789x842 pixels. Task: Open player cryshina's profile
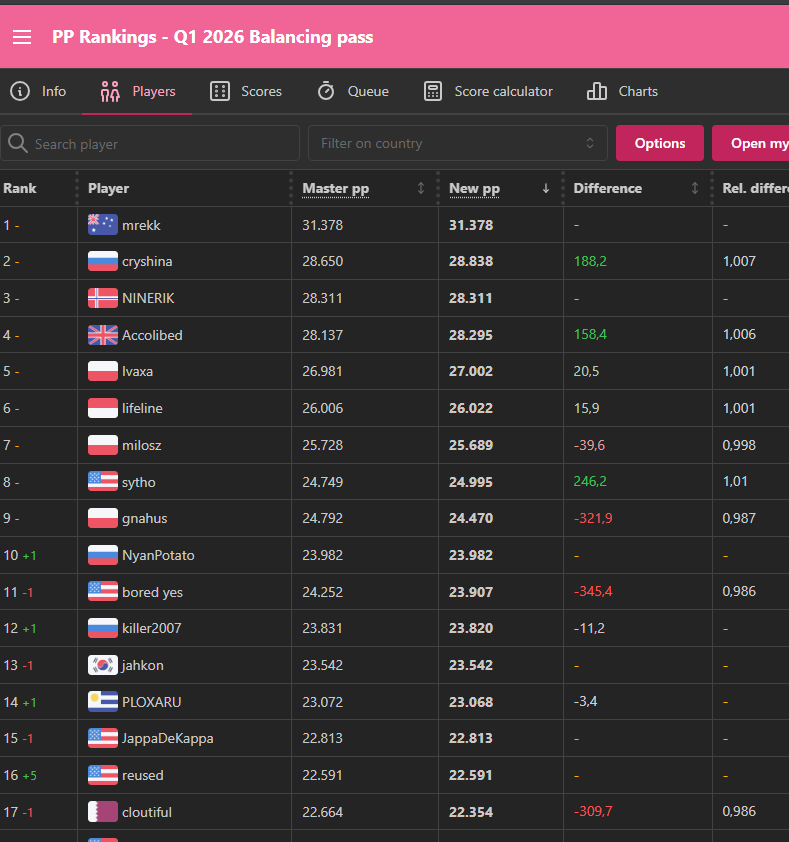pos(147,262)
